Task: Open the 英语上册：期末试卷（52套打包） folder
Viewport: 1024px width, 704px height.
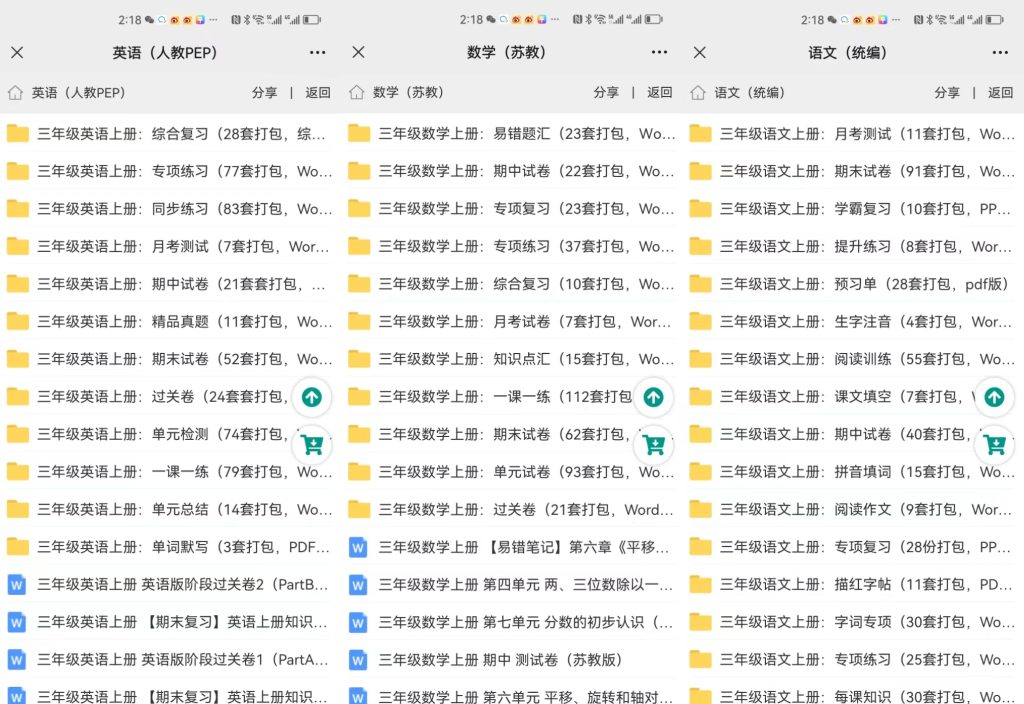Action: pos(180,359)
